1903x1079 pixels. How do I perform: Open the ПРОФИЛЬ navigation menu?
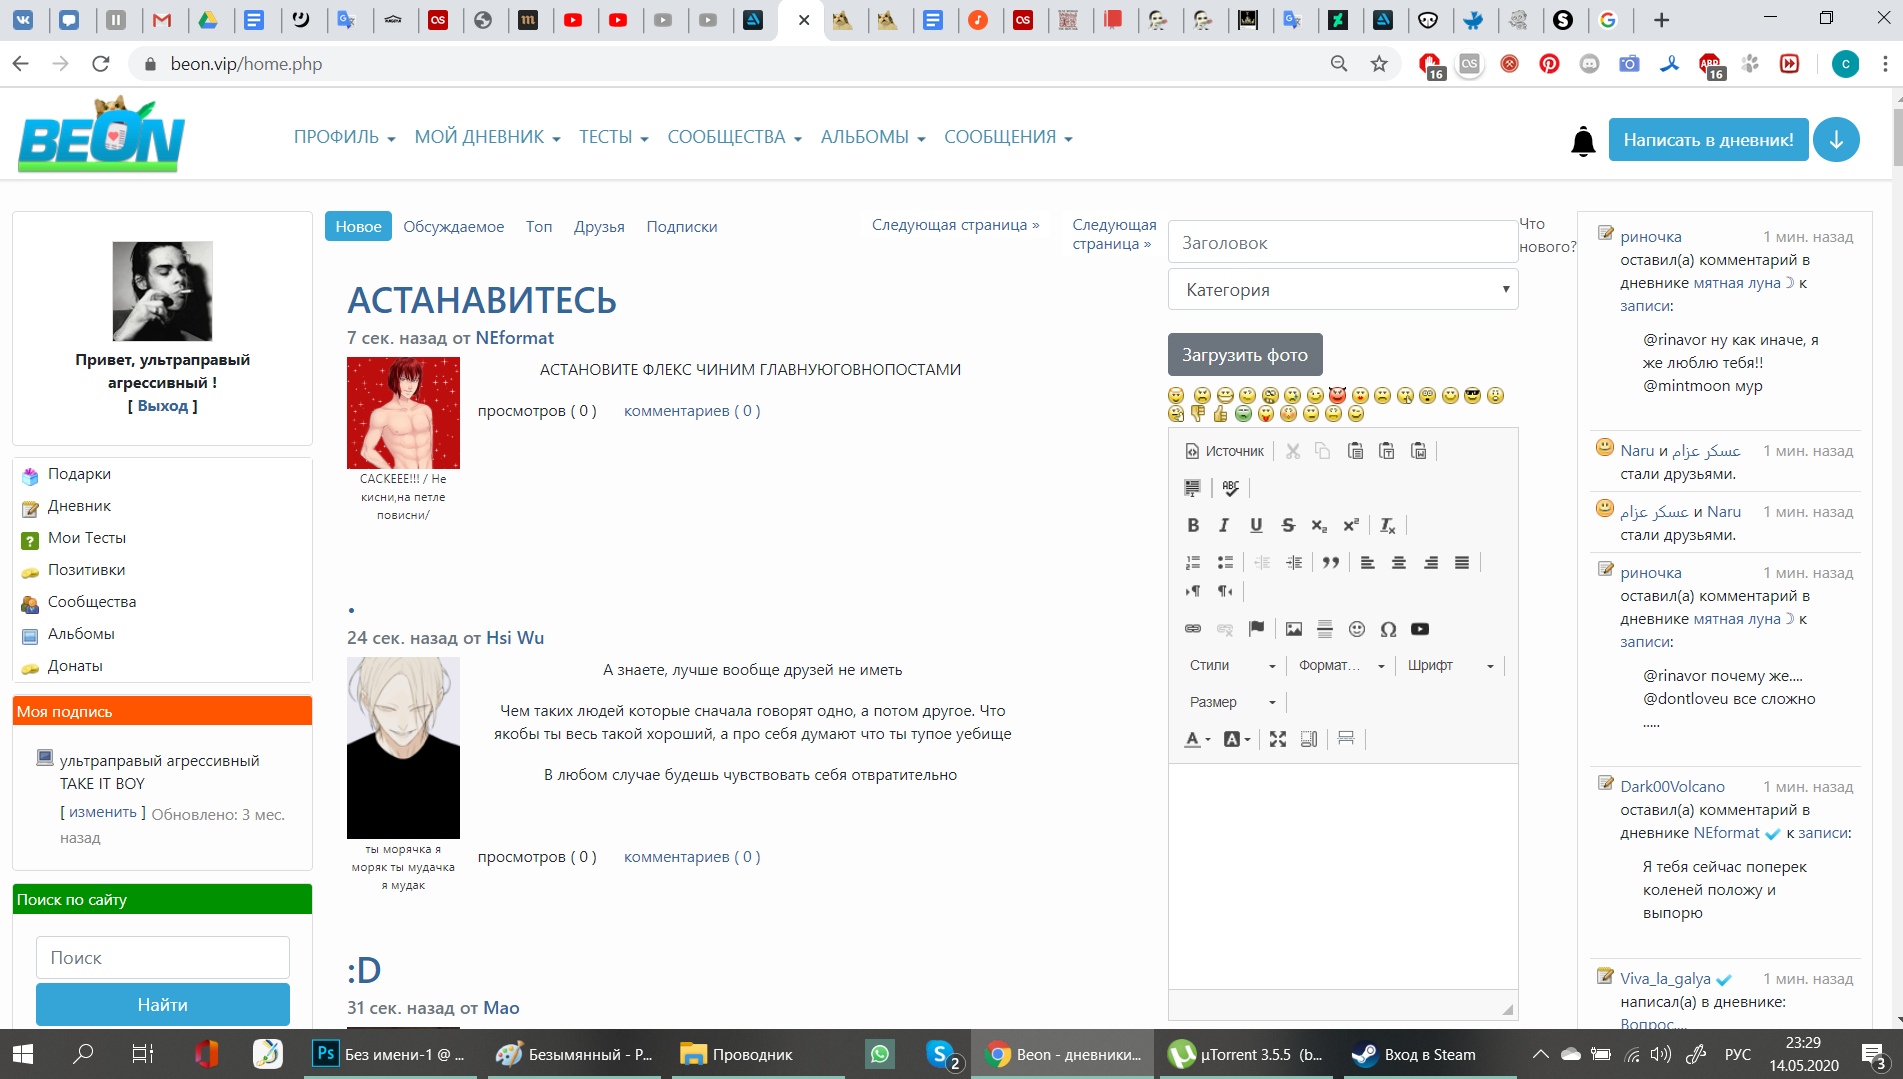tap(345, 137)
